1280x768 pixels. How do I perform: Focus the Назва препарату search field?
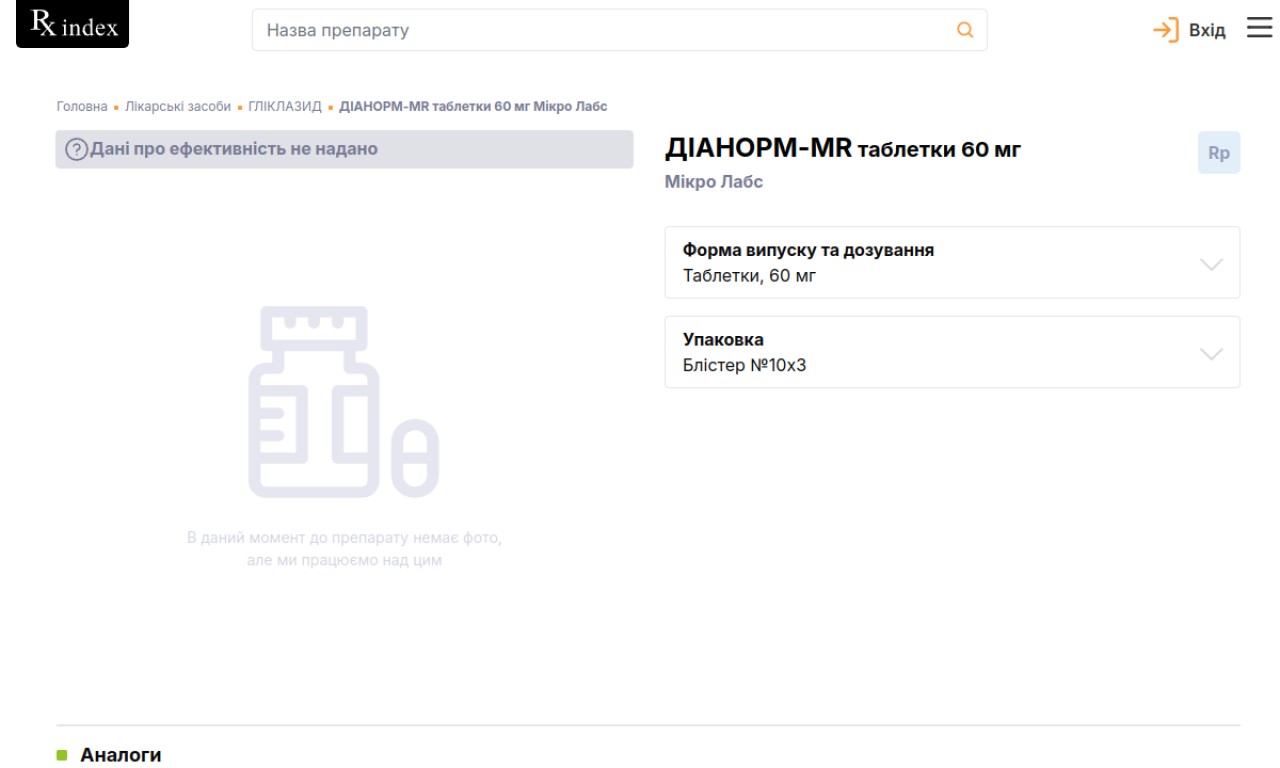coord(600,30)
